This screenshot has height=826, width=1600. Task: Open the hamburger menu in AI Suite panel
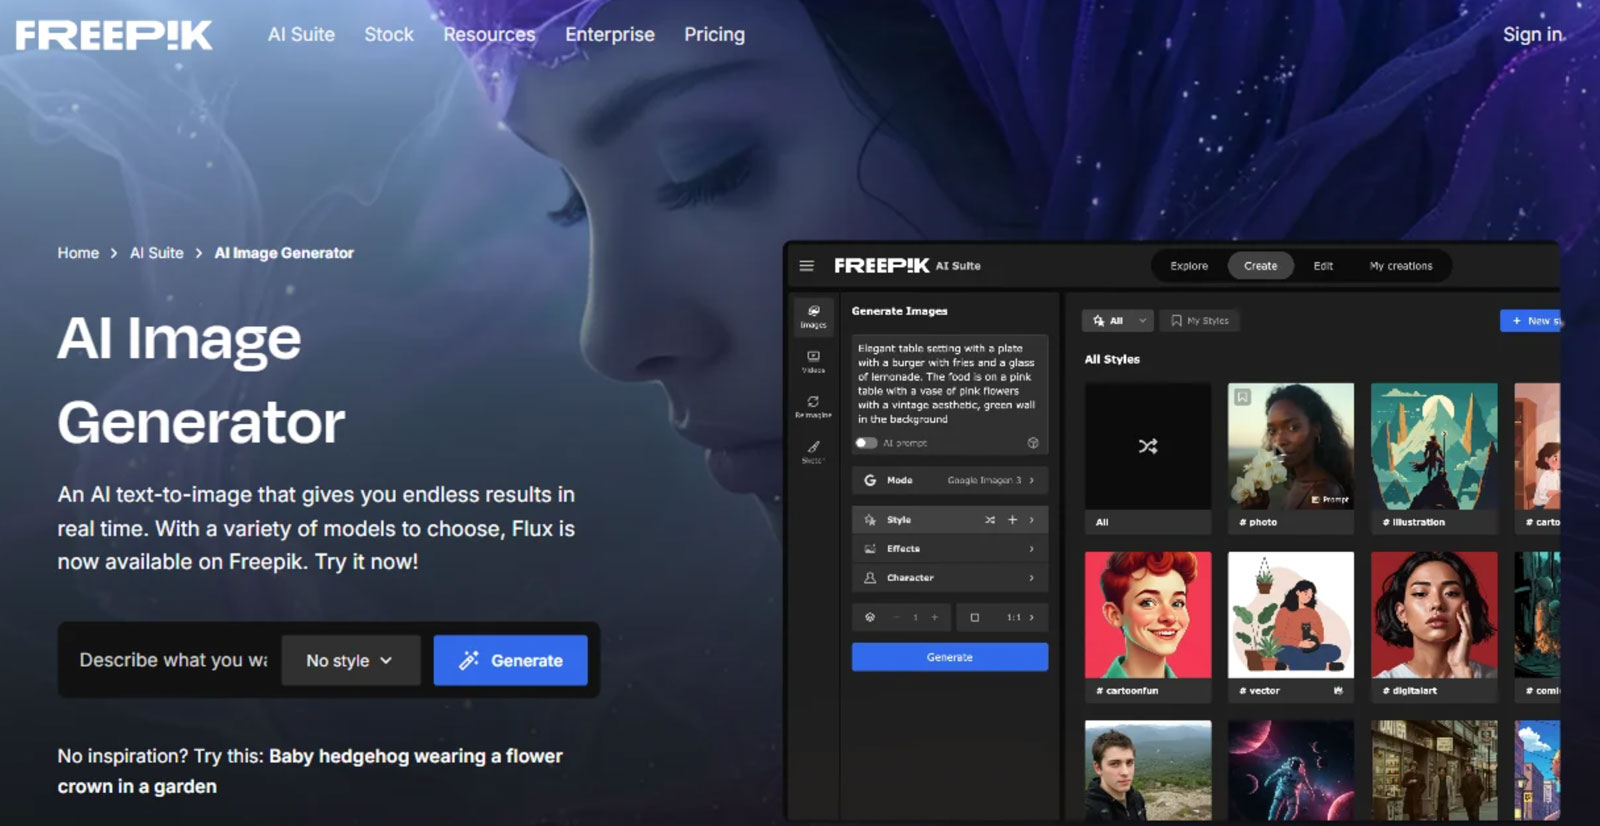click(806, 266)
